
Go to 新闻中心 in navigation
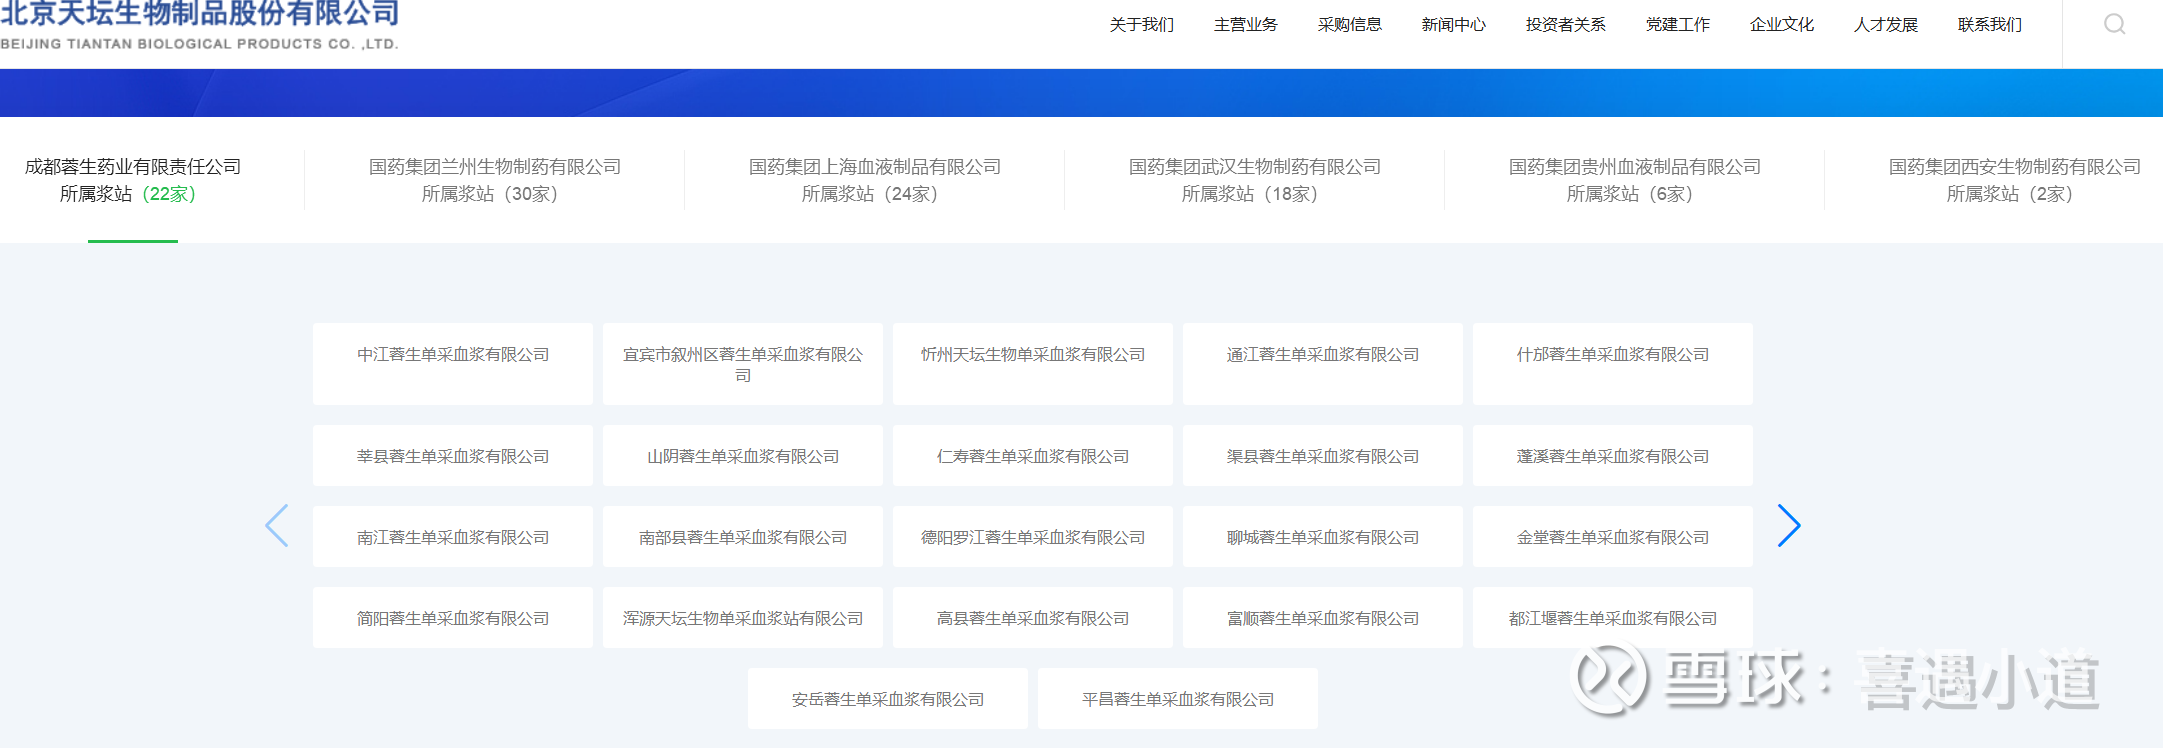(x=1453, y=24)
